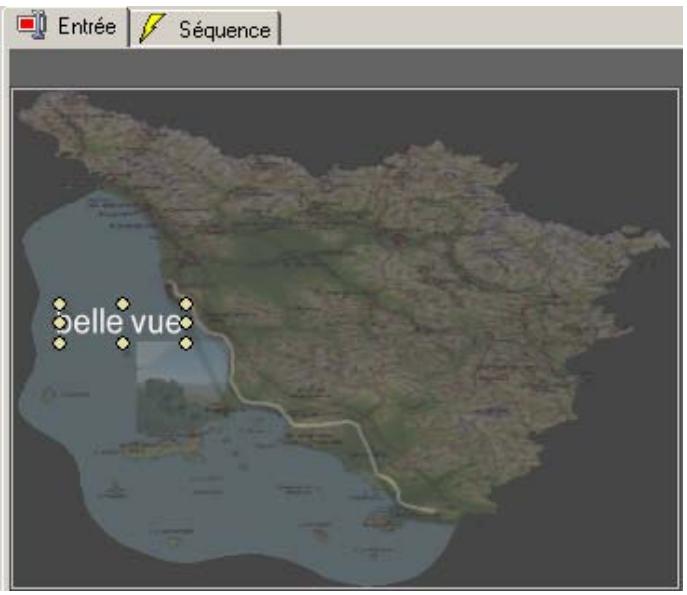Open the Séquence tab
This screenshot has width=687, height=595.
click(x=205, y=29)
